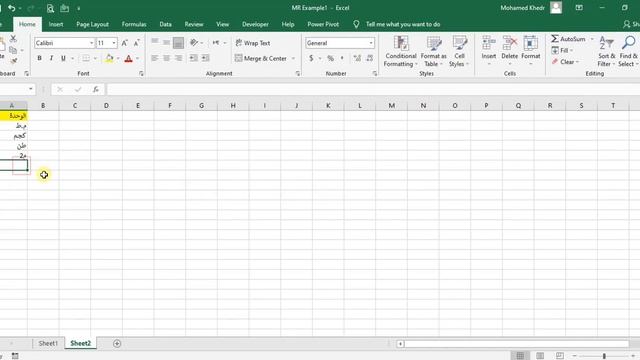This screenshot has width=640, height=360.
Task: Expand the Name Box dropdown arrow
Action: coord(31,89)
